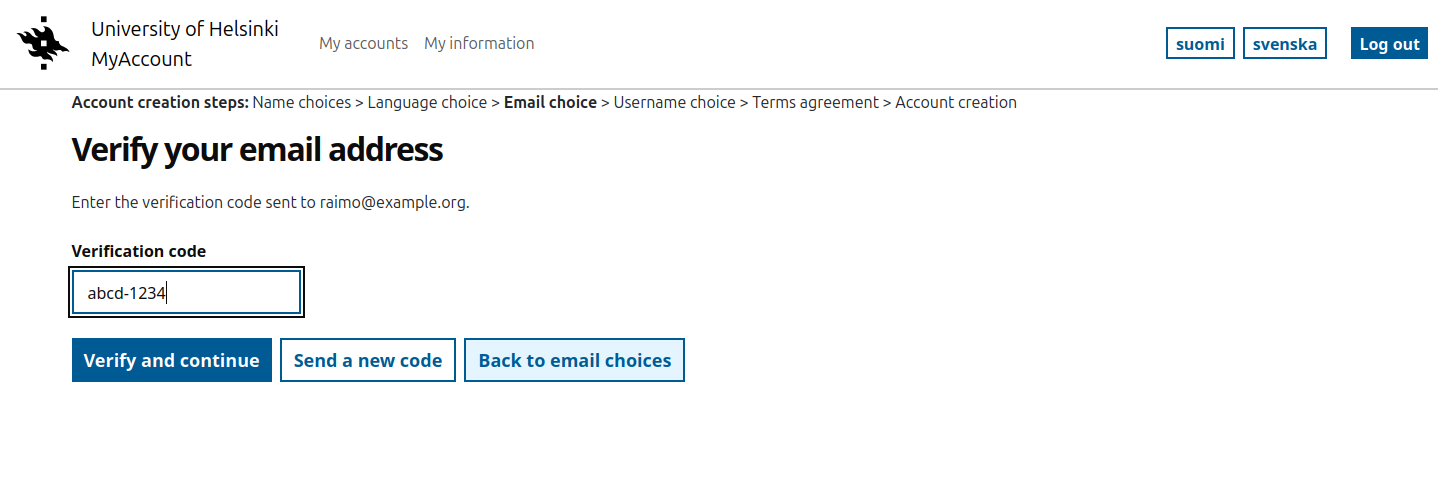Select the Terms agreement step in breadcrumb
1438x500 pixels.
[815, 102]
